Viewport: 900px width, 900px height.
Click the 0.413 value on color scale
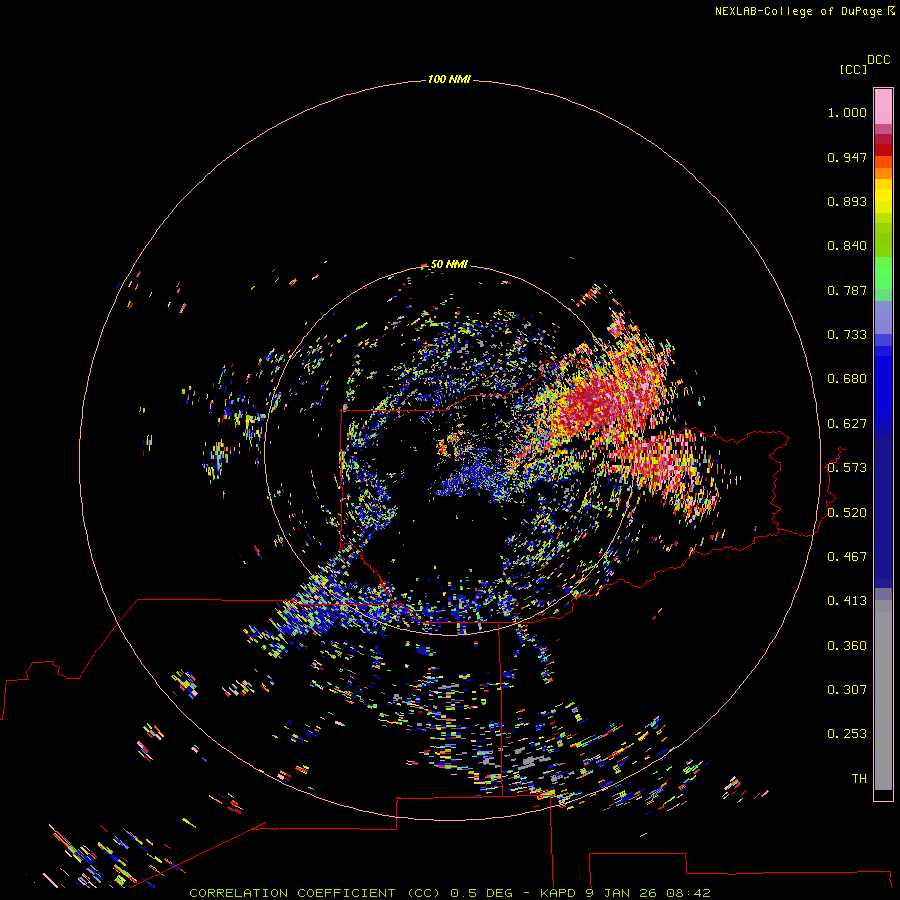point(847,601)
